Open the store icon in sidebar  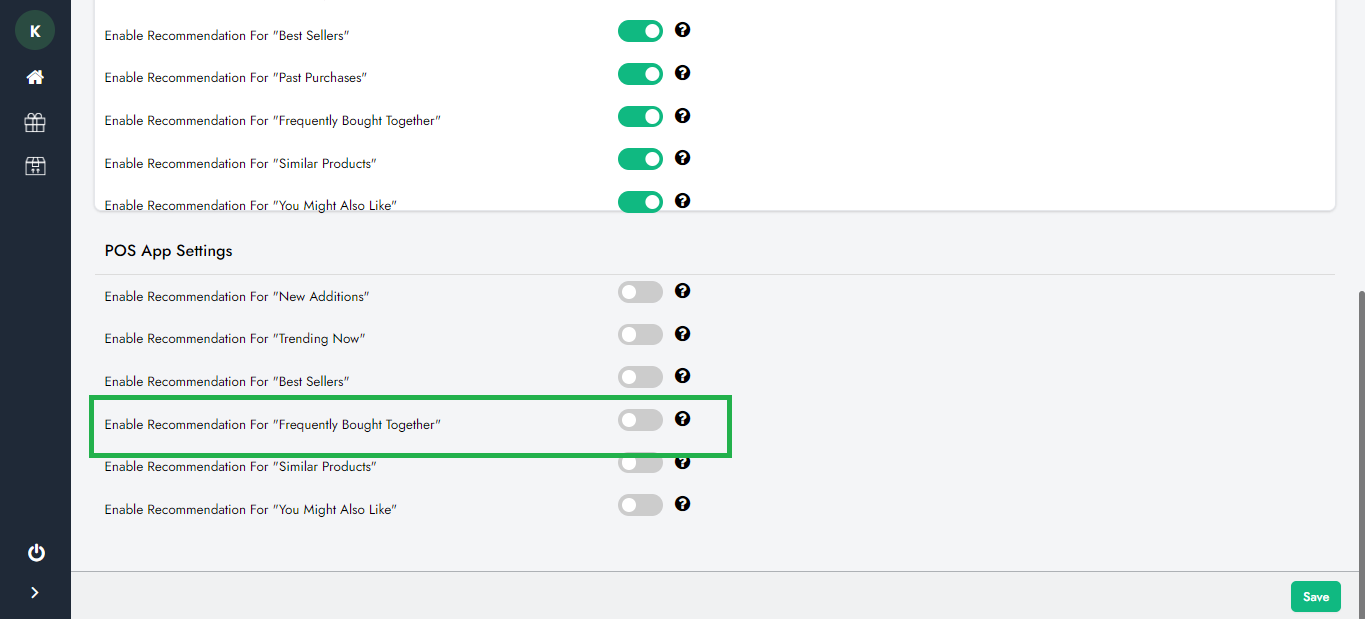(x=35, y=166)
